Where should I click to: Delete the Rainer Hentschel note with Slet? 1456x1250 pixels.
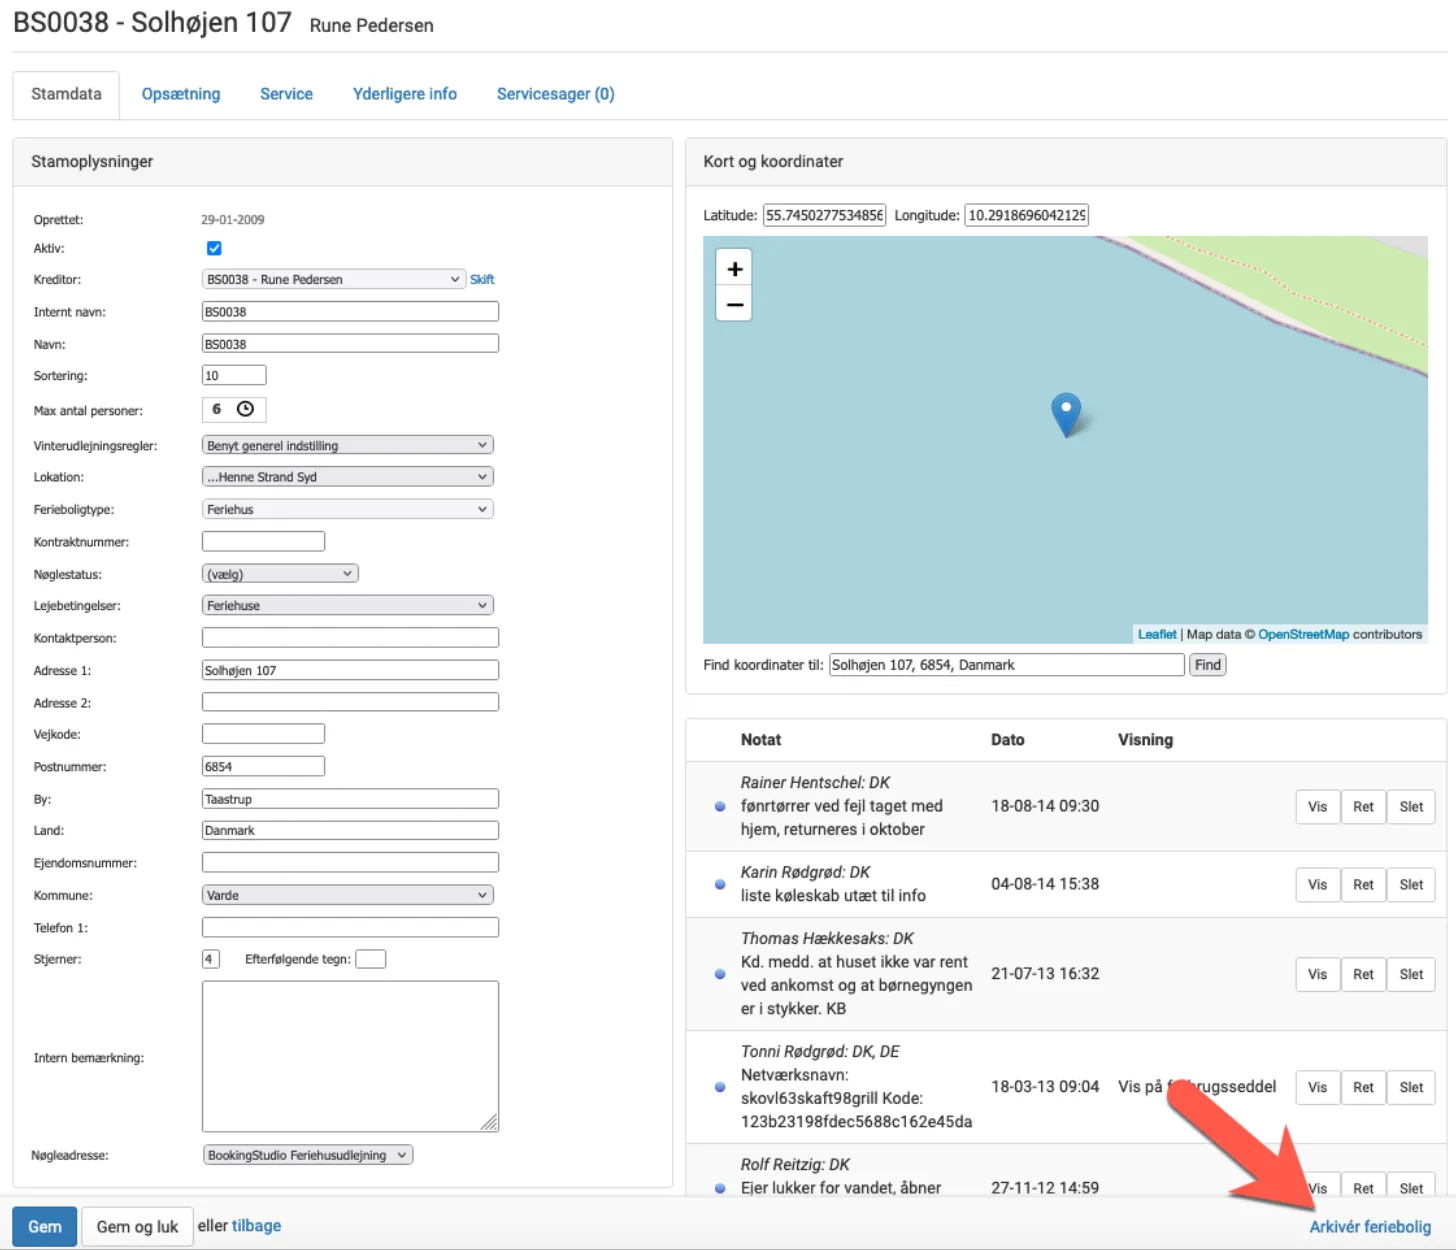click(1410, 807)
